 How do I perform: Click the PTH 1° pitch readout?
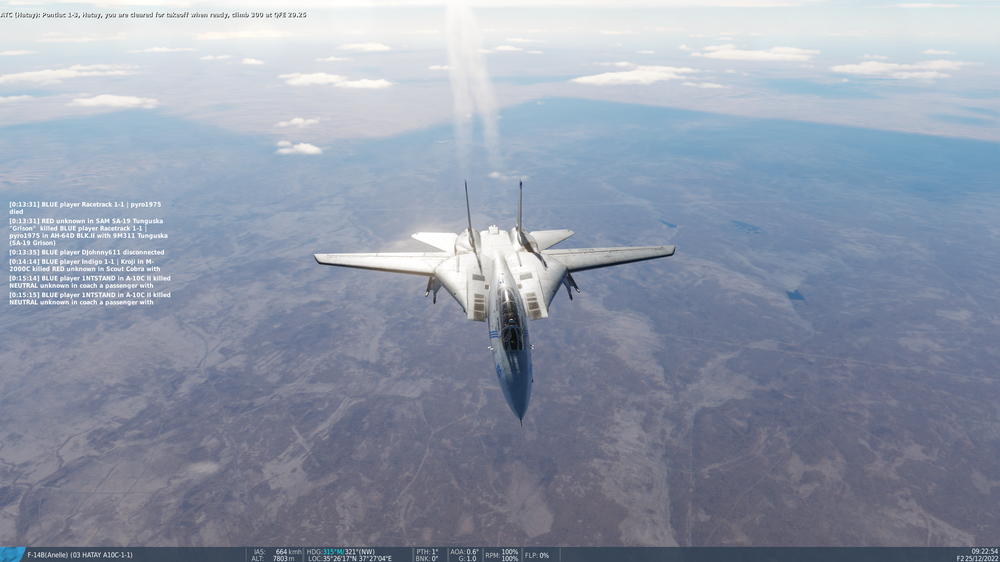427,552
